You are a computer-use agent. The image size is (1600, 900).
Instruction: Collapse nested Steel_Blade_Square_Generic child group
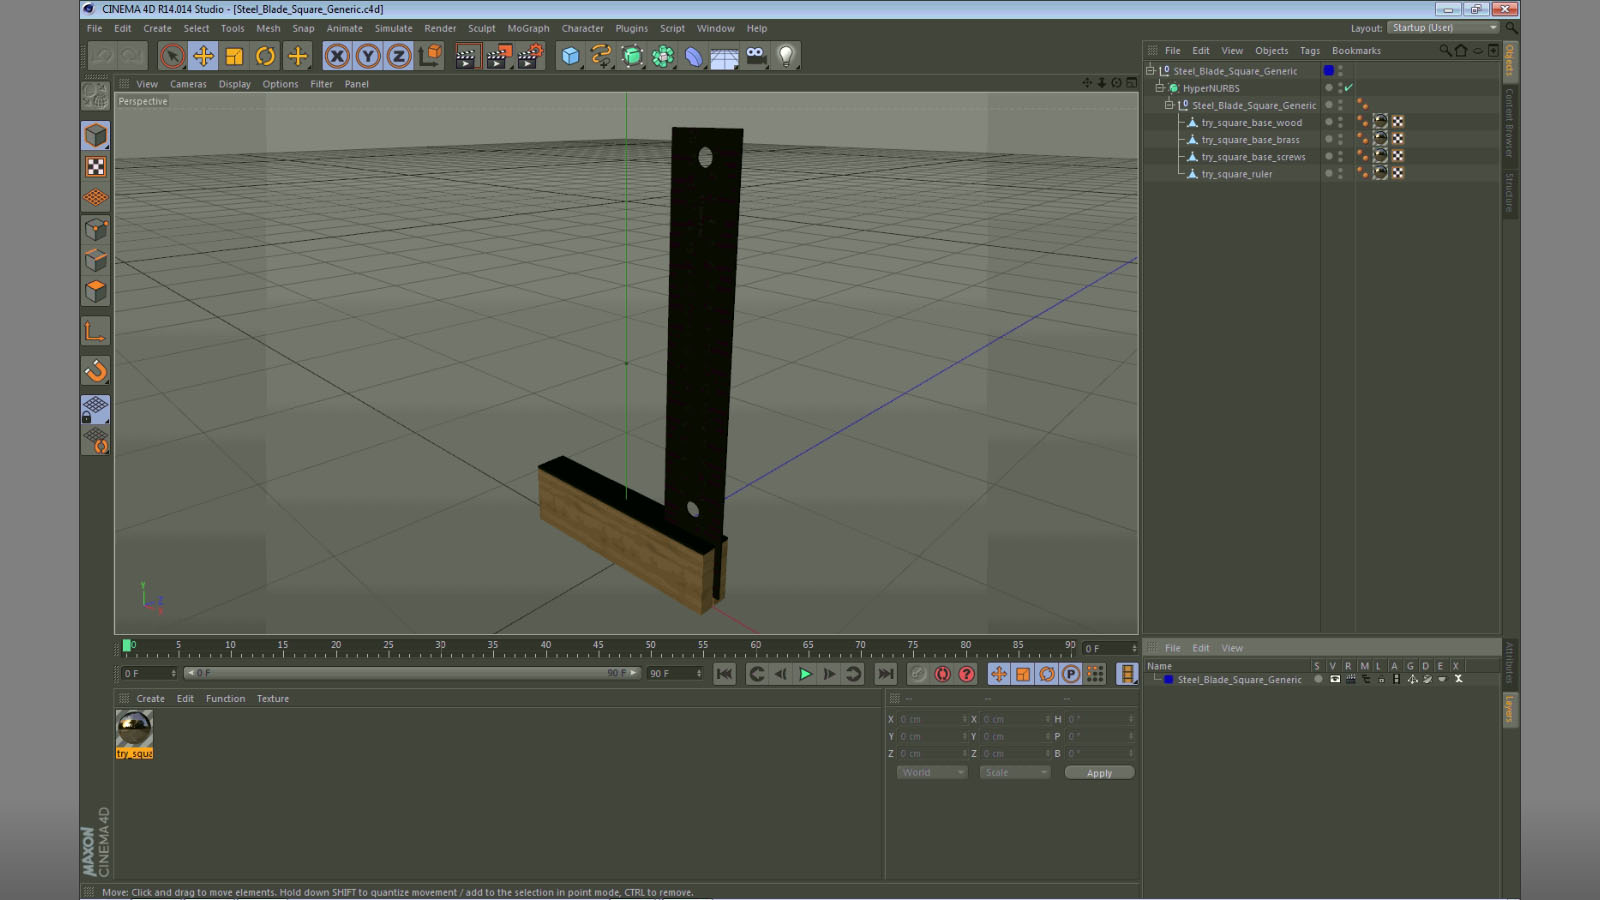point(1168,105)
